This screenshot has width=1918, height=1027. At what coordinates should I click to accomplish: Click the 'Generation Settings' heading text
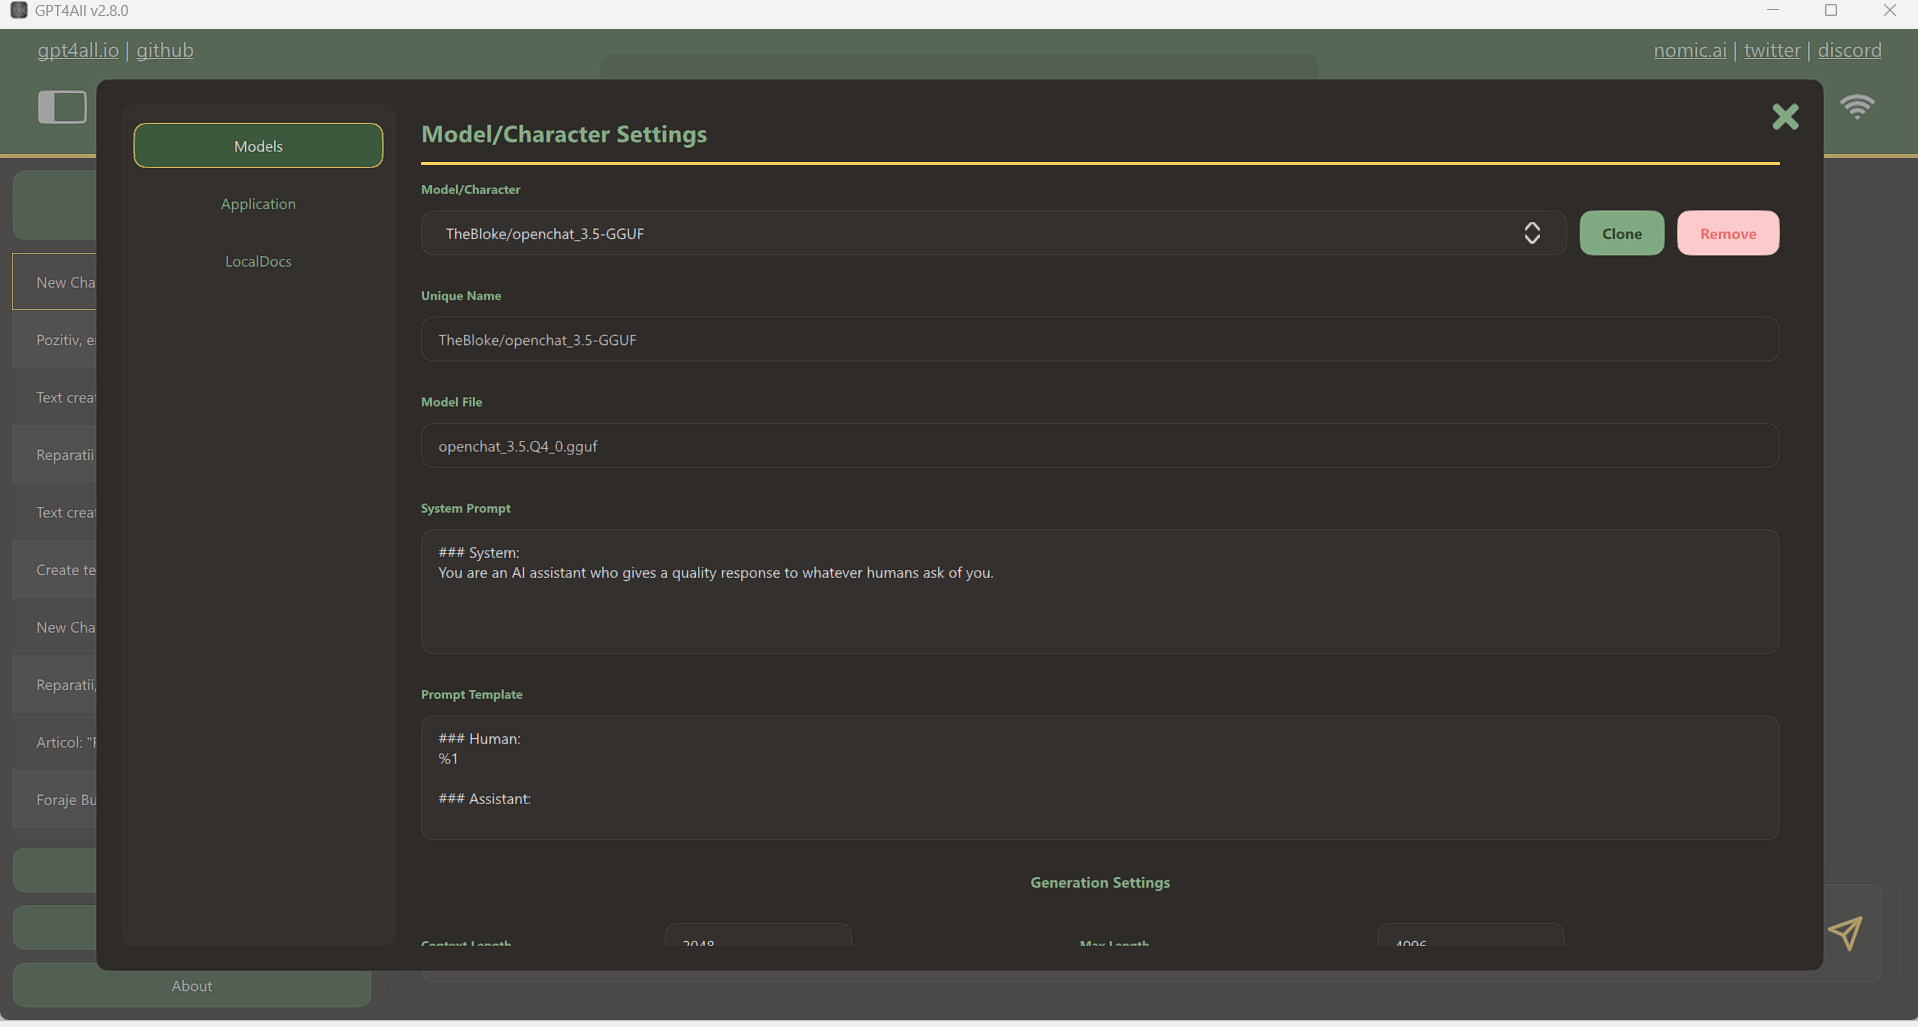tap(1100, 883)
